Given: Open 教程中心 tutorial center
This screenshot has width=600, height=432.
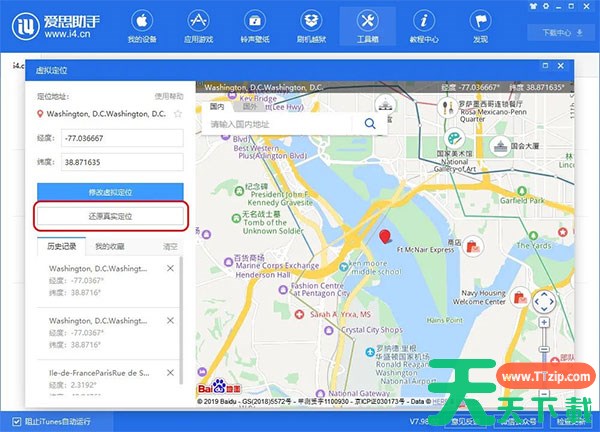Looking at the screenshot, I should [x=423, y=26].
